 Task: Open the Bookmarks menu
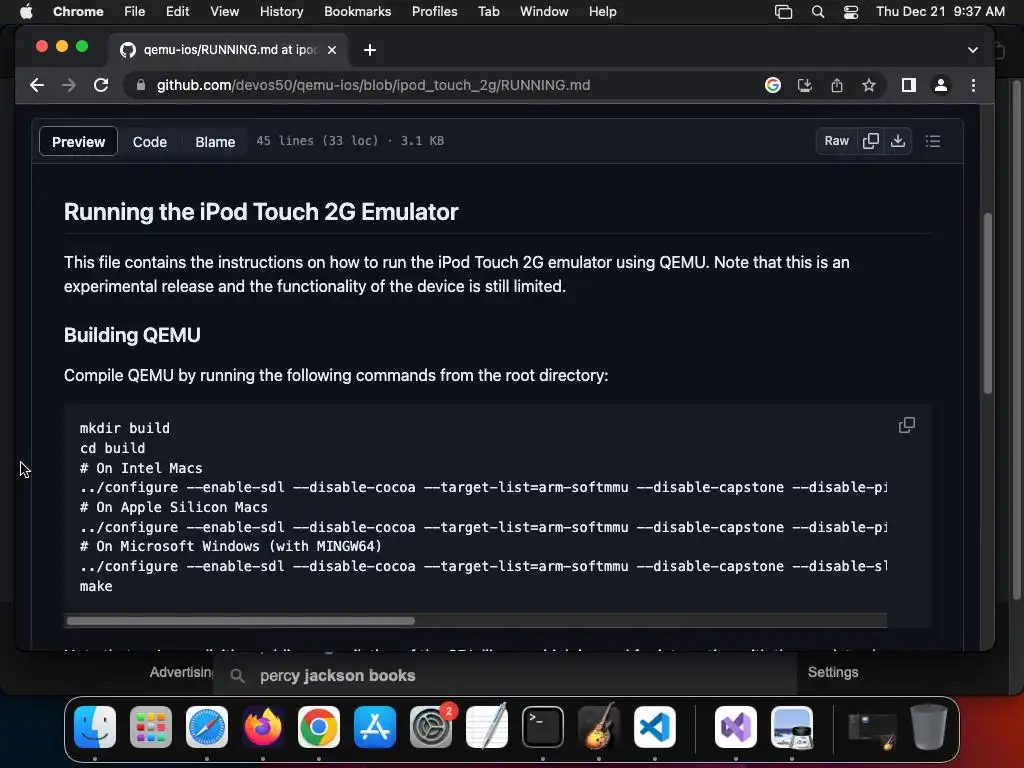pyautogui.click(x=357, y=12)
